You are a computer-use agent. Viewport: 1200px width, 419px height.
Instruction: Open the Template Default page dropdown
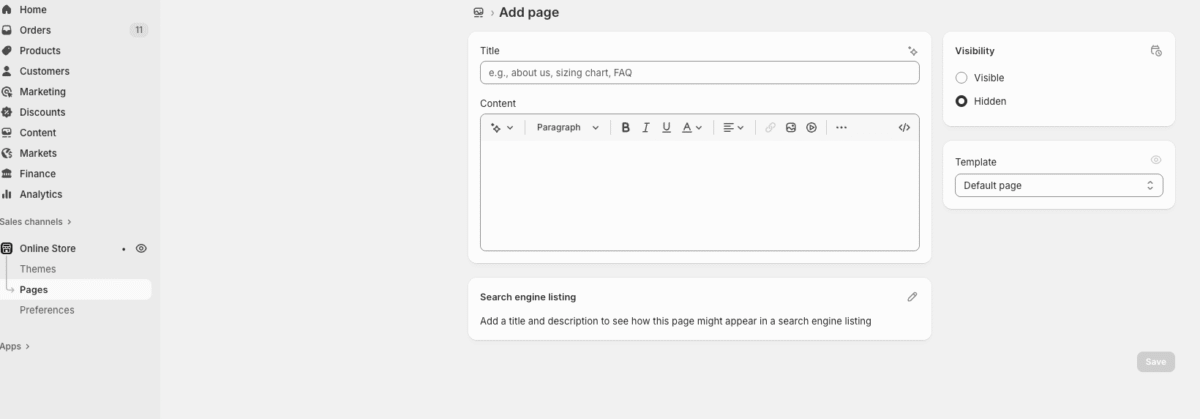[x=1058, y=186]
